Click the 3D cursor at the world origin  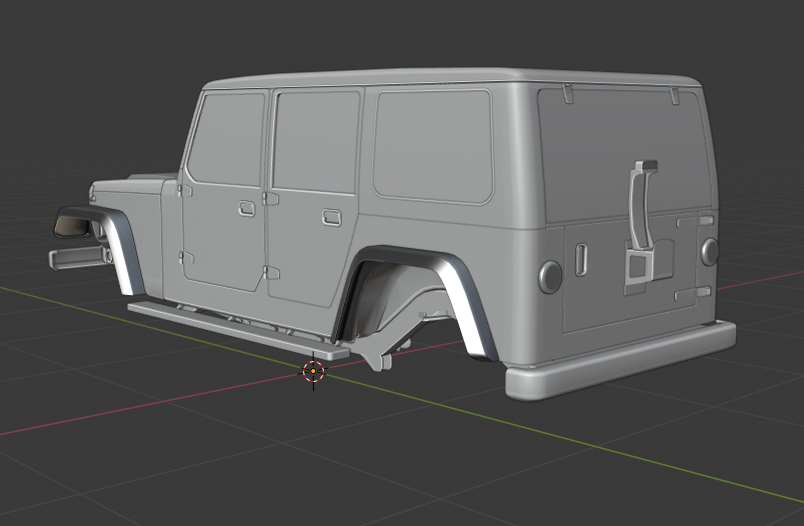pos(313,371)
